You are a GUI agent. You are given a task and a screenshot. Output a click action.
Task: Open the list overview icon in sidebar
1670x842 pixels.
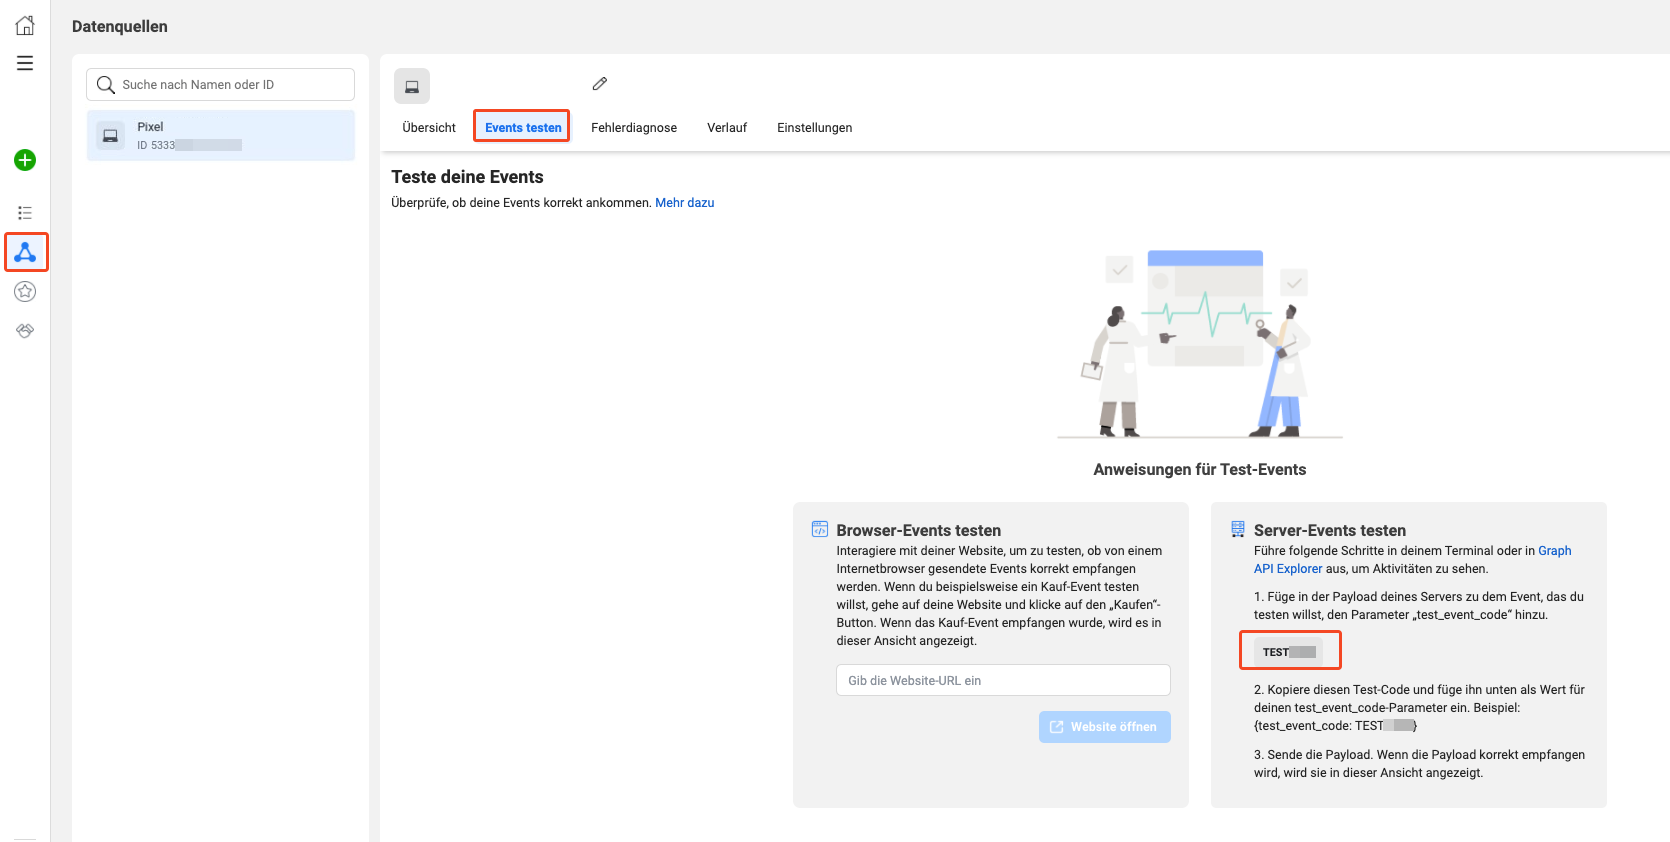pyautogui.click(x=25, y=213)
